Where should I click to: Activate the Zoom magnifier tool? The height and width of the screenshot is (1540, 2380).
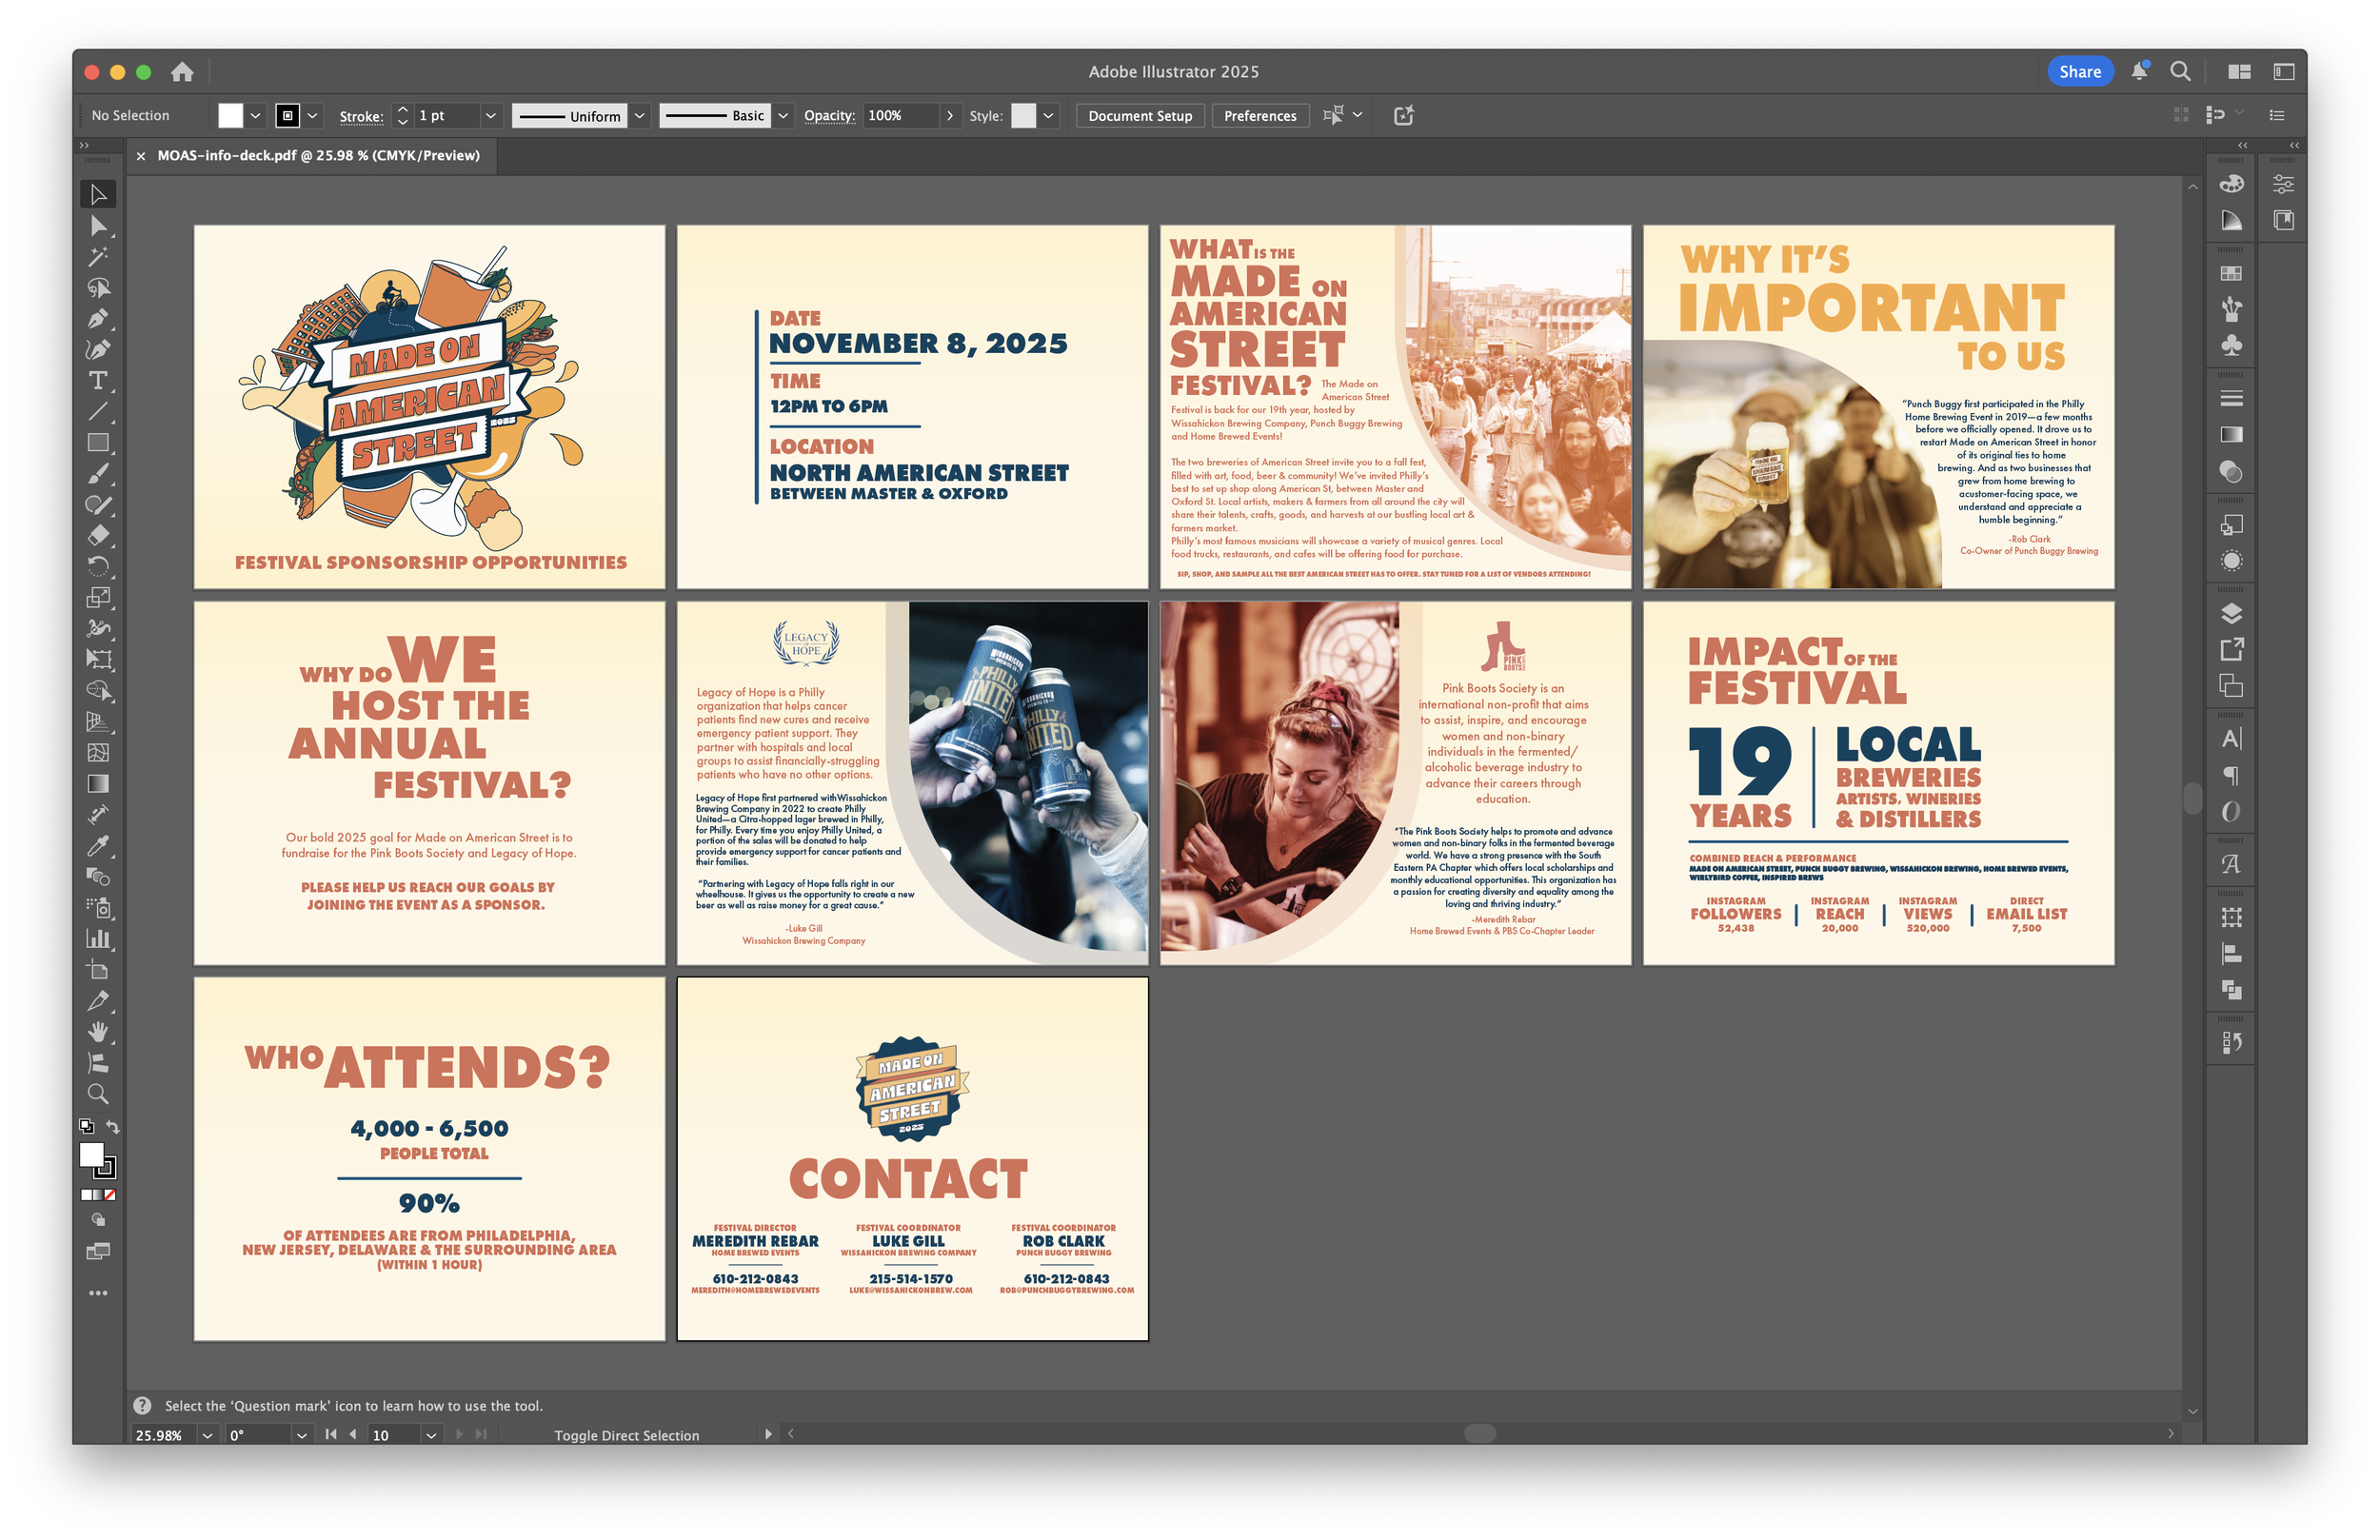(x=98, y=1094)
